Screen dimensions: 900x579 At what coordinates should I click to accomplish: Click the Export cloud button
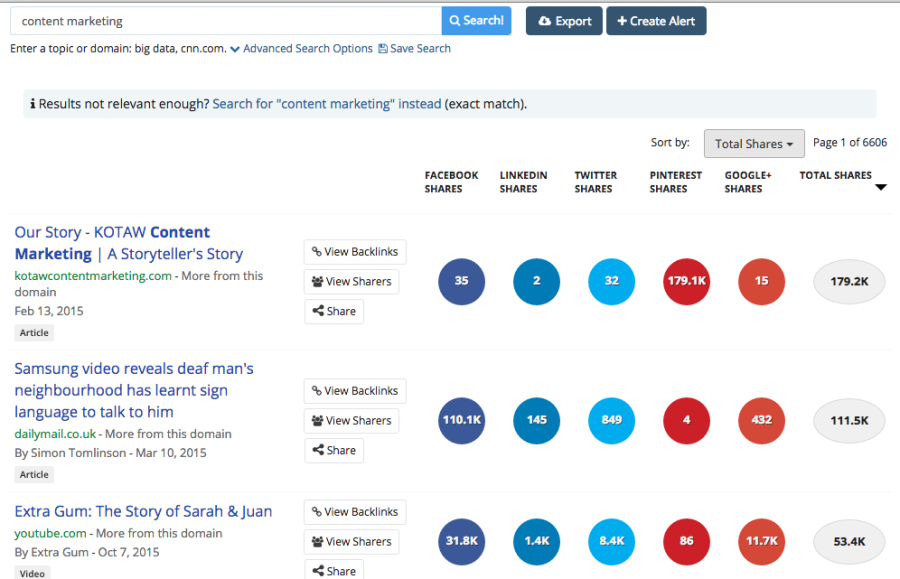tap(564, 21)
